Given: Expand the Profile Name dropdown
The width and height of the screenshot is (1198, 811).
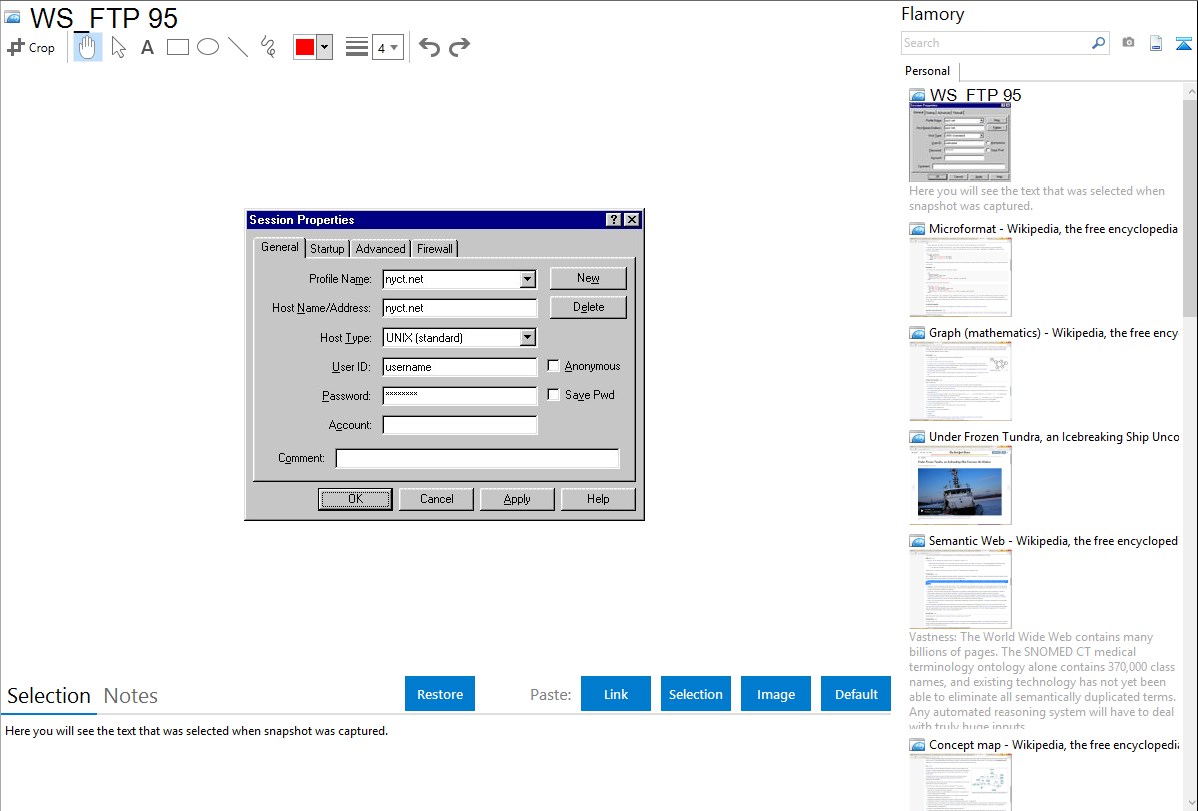Looking at the screenshot, I should click(x=528, y=279).
